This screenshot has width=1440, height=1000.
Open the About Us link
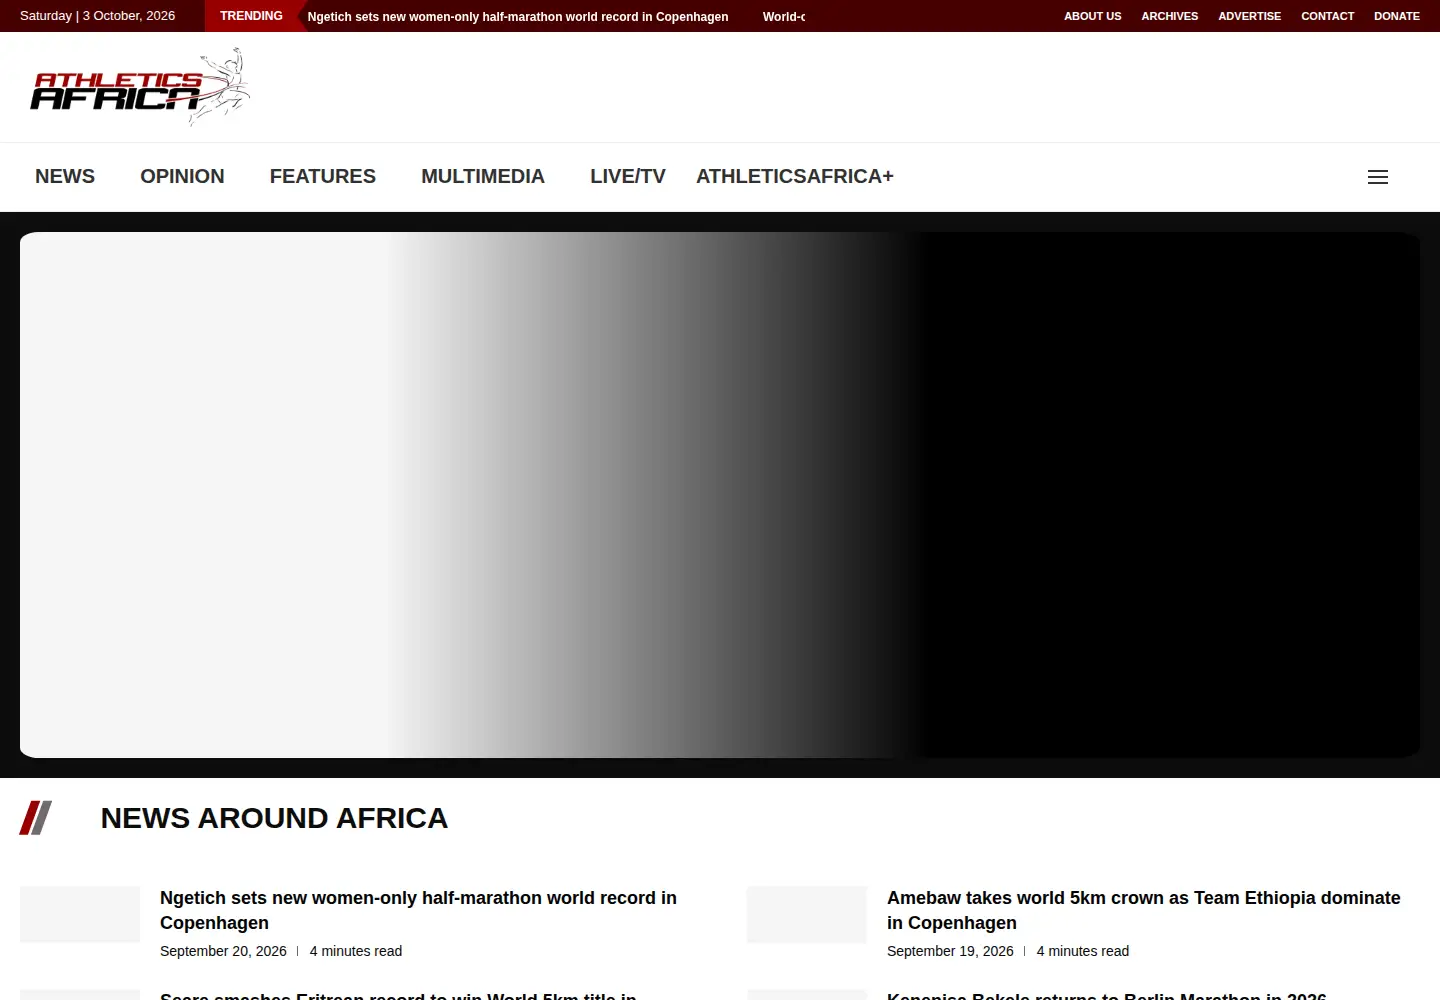coord(1093,16)
